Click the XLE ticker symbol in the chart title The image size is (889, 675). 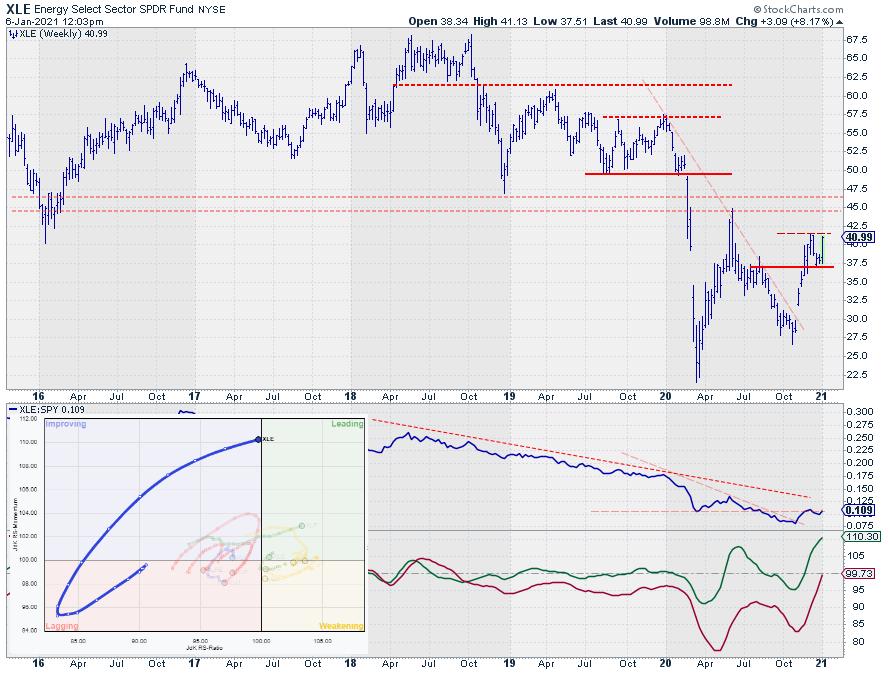pos(18,9)
